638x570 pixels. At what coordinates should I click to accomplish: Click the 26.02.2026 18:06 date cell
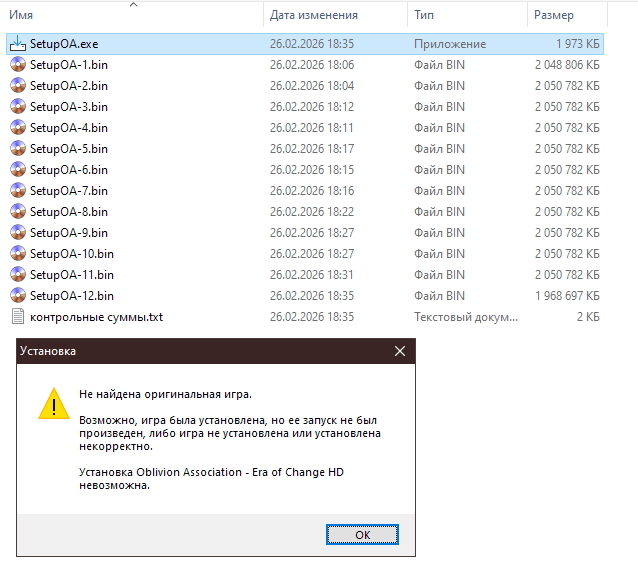(x=312, y=65)
